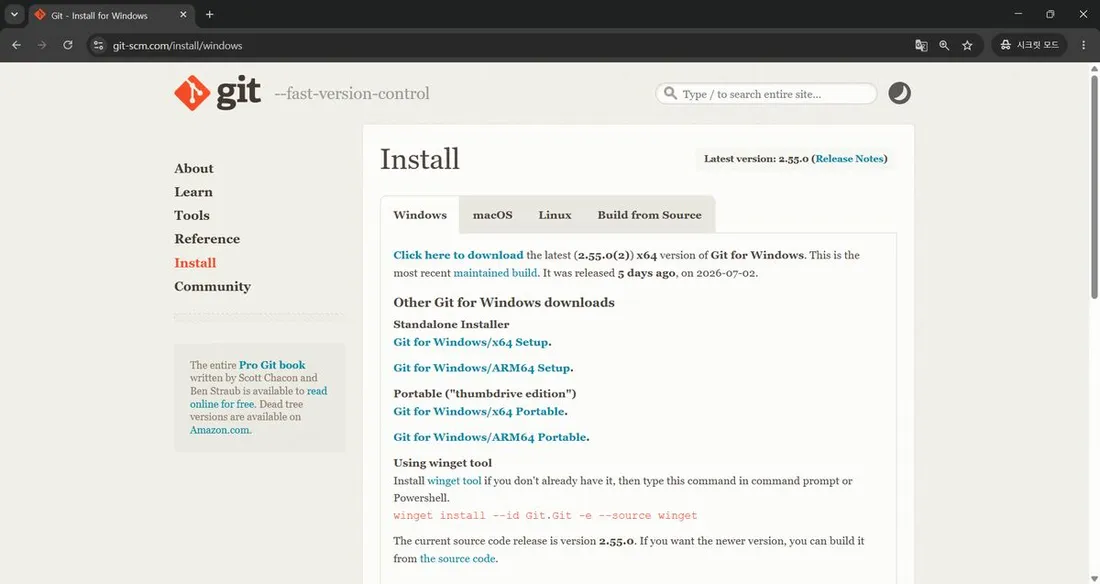
Task: Focus the site search input field
Action: tap(766, 93)
